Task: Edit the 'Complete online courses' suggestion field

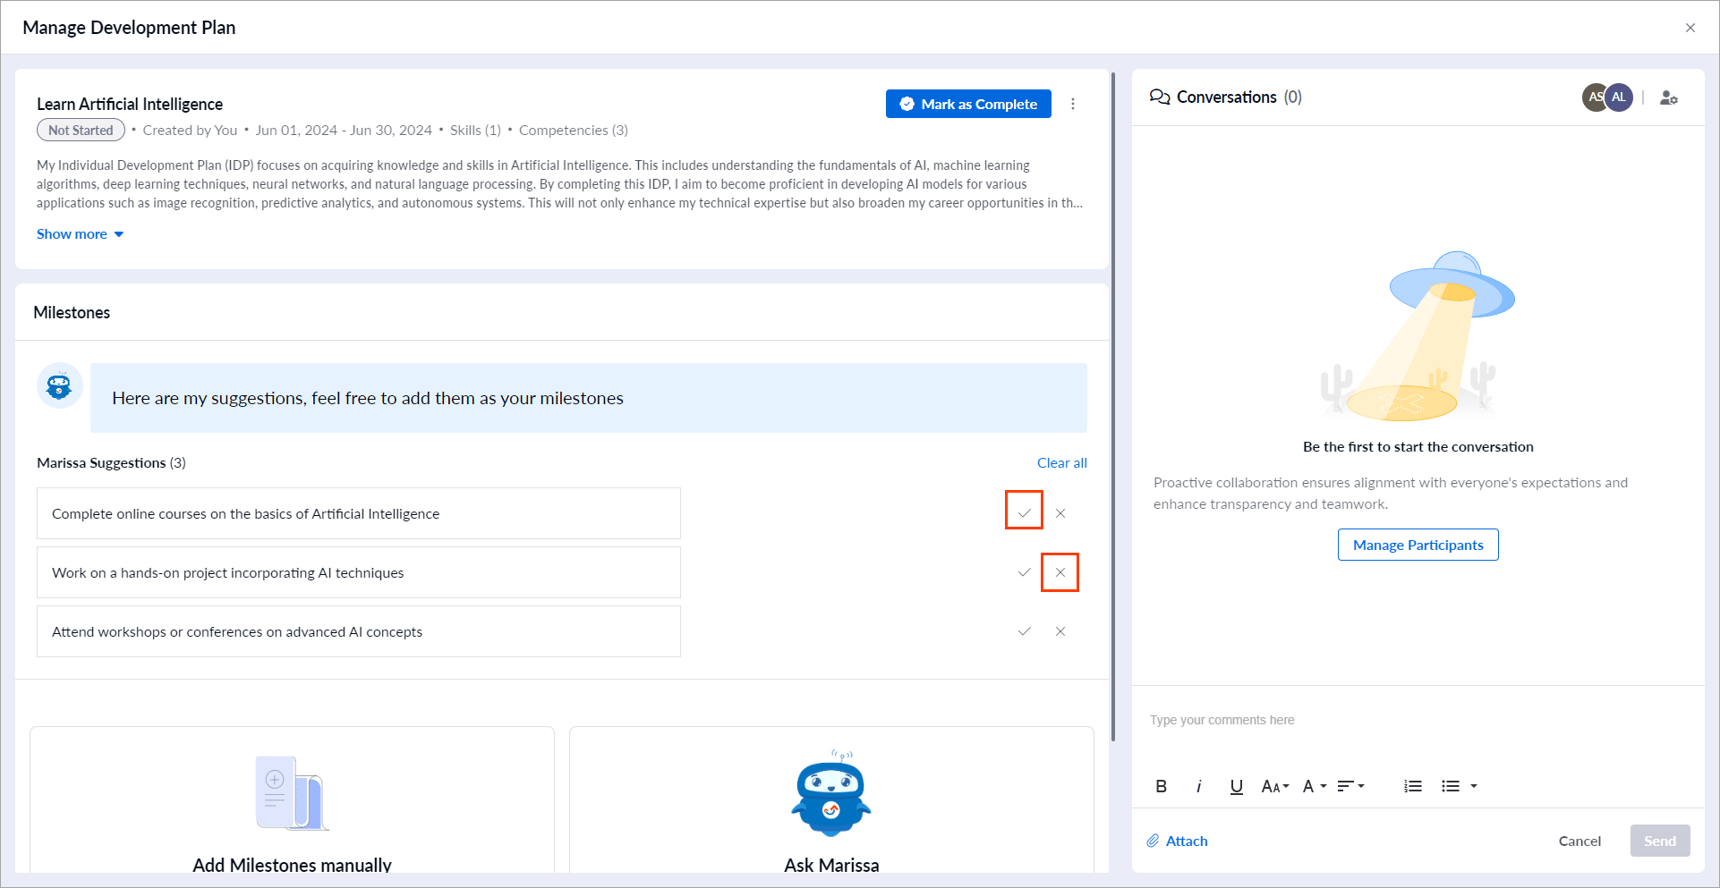Action: pos(359,513)
